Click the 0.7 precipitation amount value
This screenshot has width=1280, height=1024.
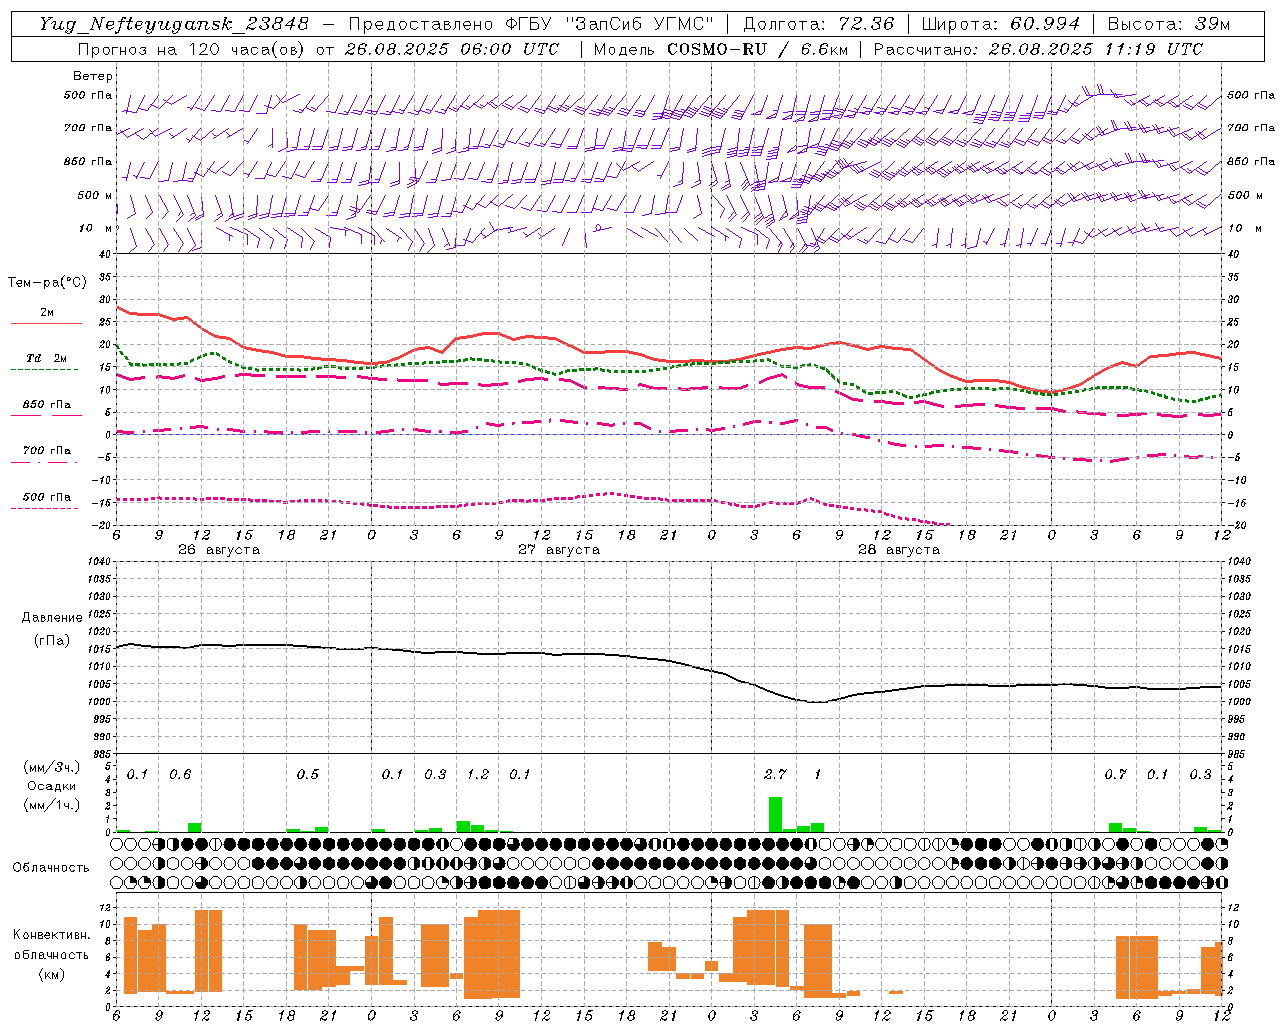1116,774
